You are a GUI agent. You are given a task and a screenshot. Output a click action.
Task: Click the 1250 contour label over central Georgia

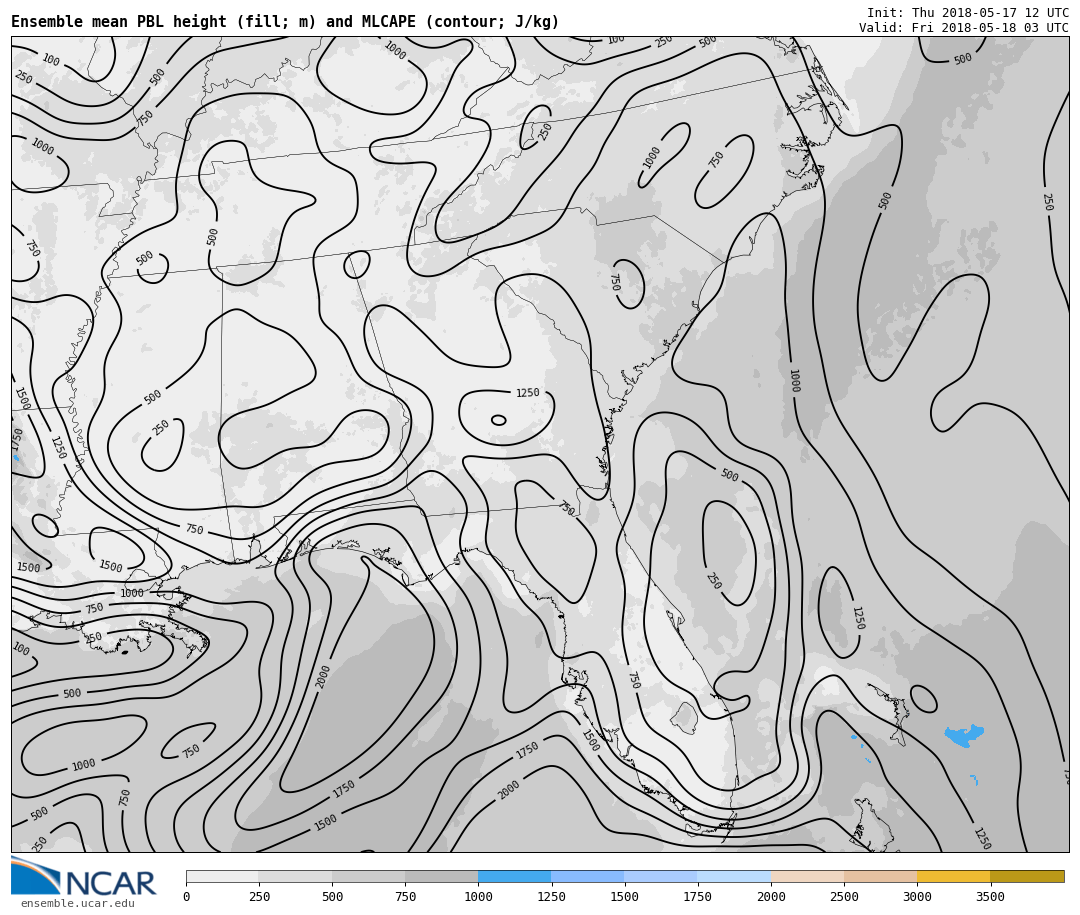(x=528, y=393)
